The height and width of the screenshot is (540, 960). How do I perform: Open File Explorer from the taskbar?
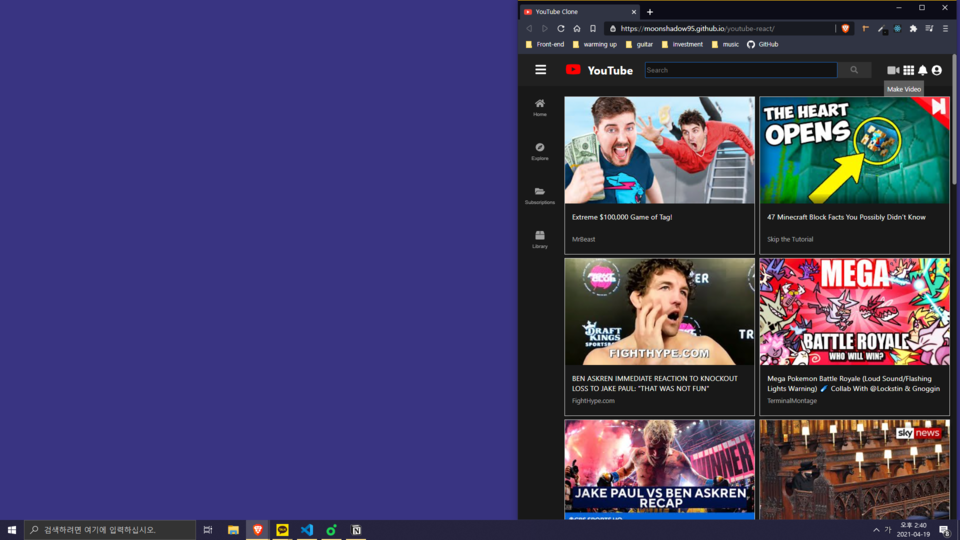(233, 530)
